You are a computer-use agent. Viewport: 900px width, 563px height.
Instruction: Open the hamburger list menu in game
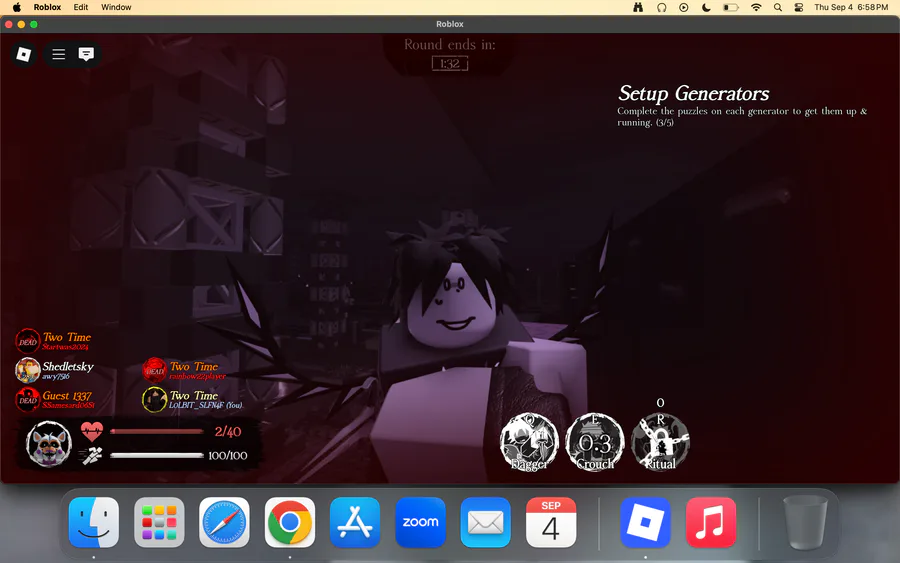click(x=59, y=55)
